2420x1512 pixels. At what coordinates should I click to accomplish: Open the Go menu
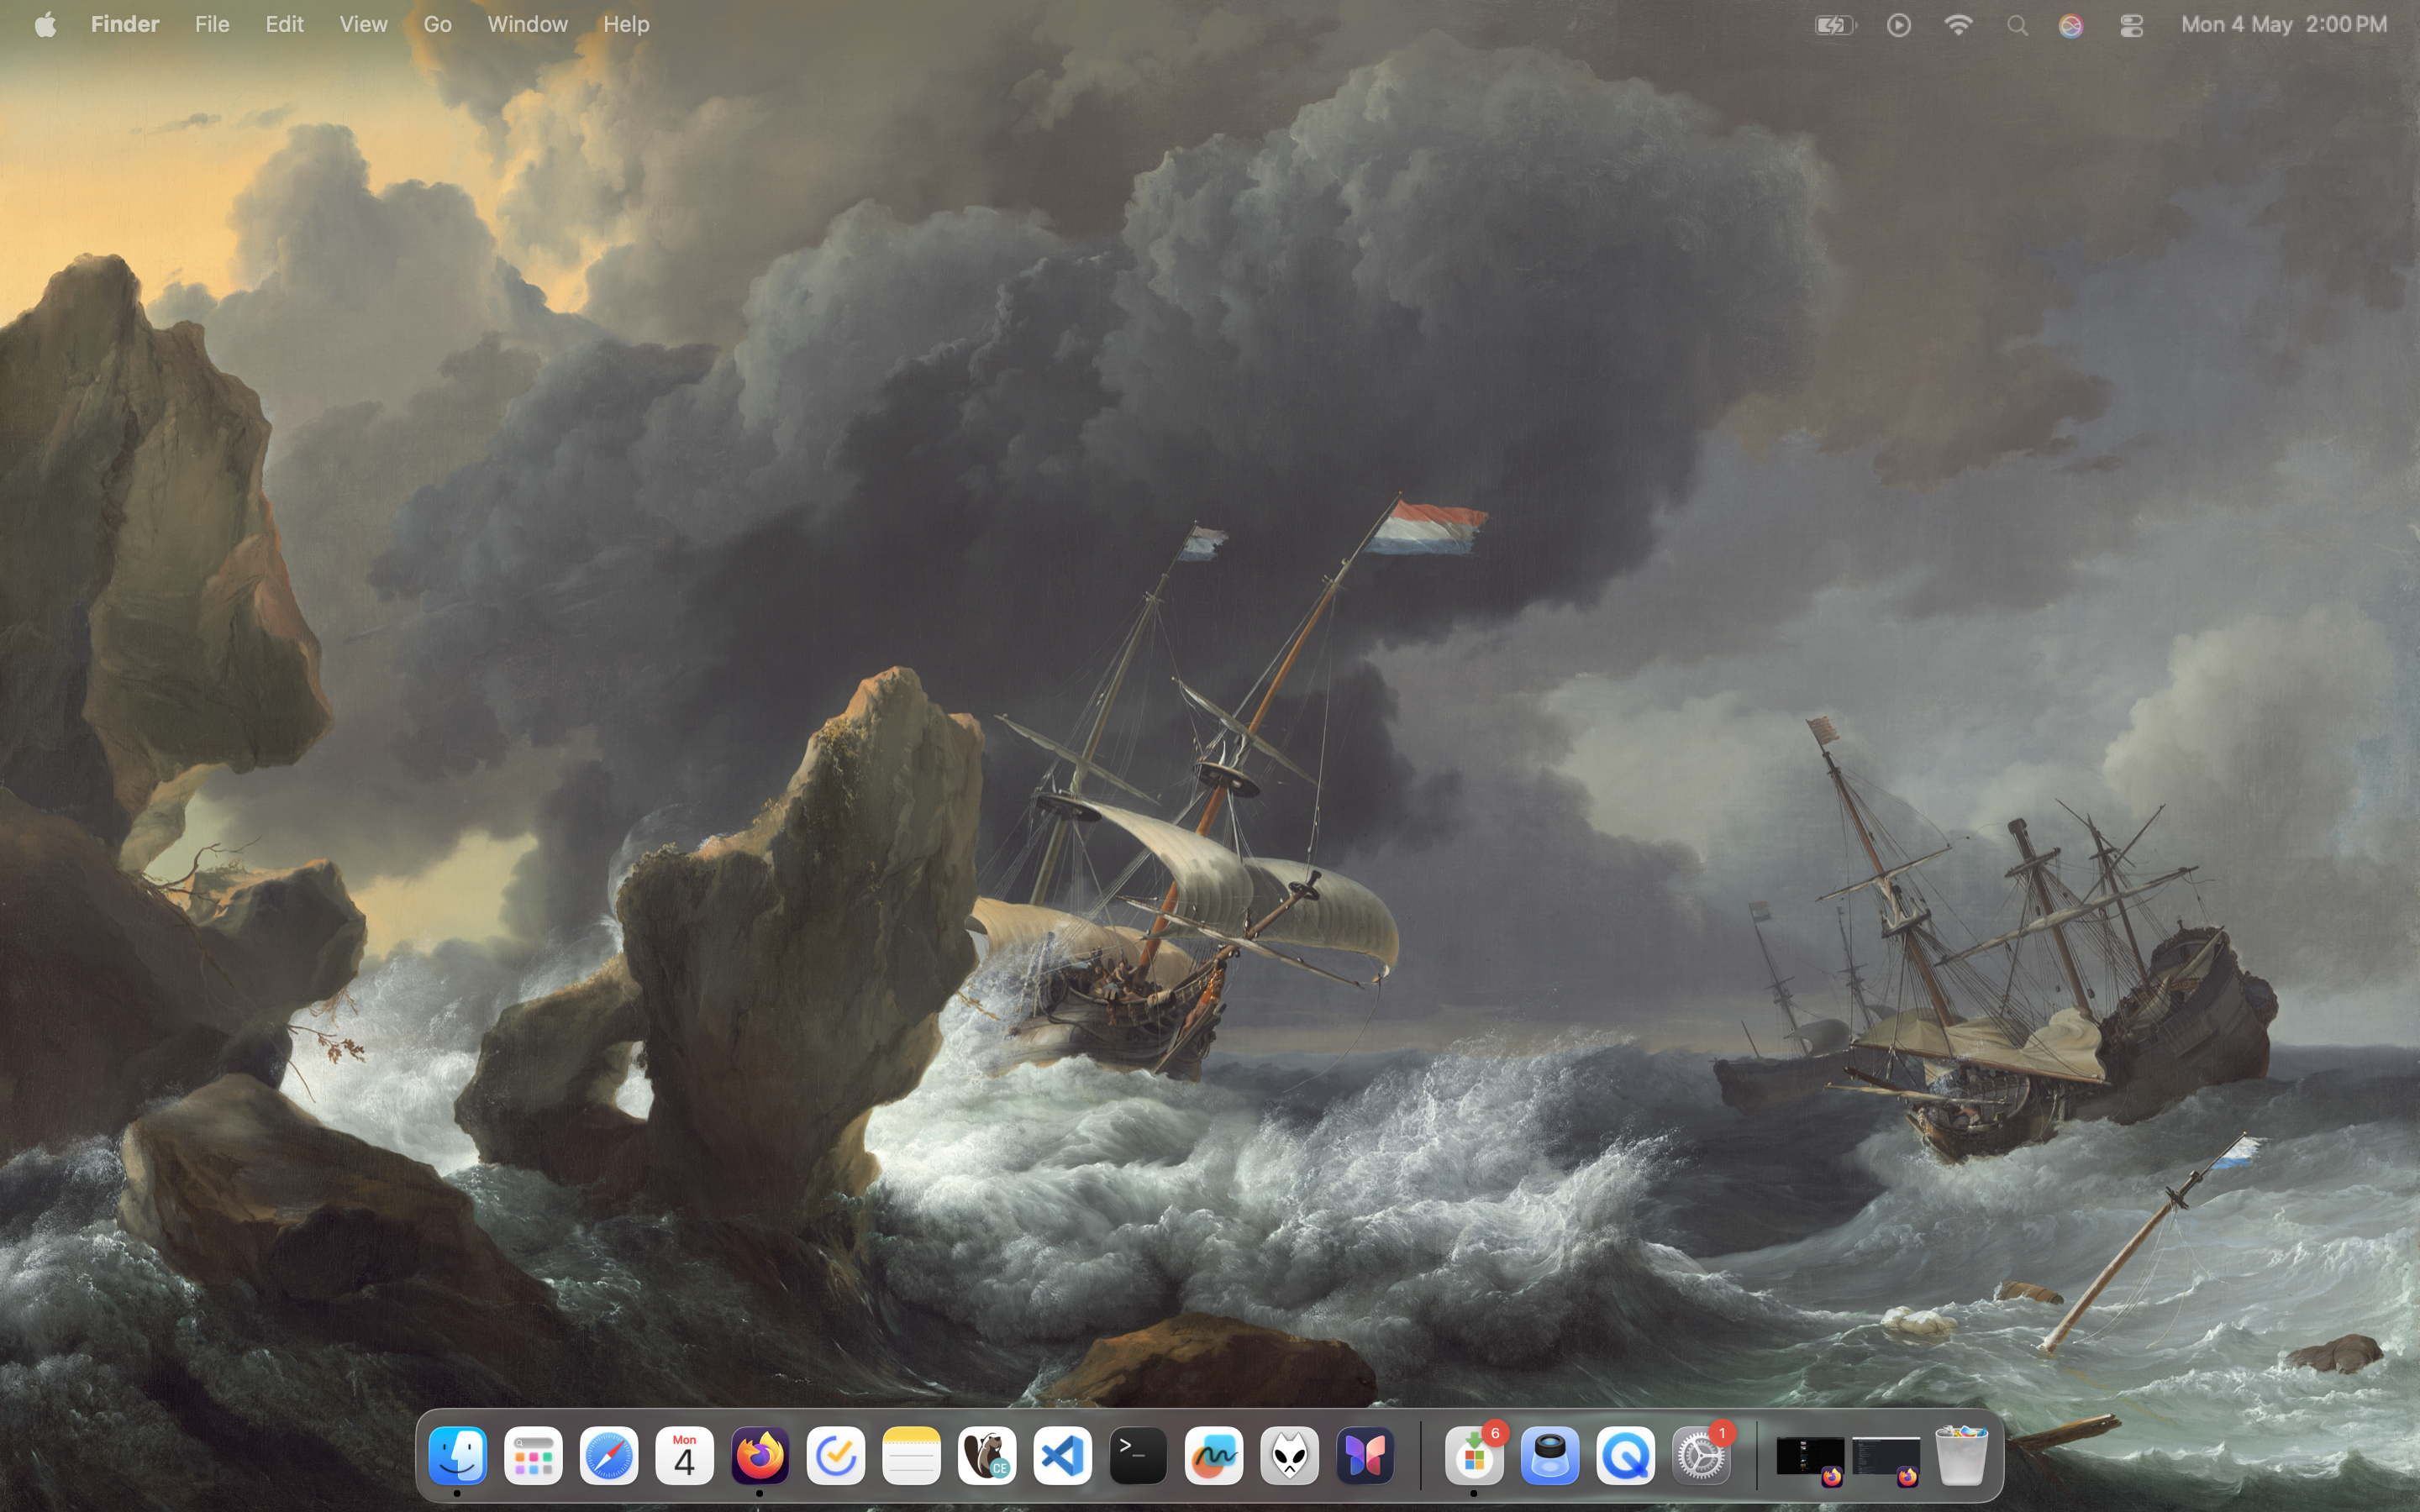(437, 24)
